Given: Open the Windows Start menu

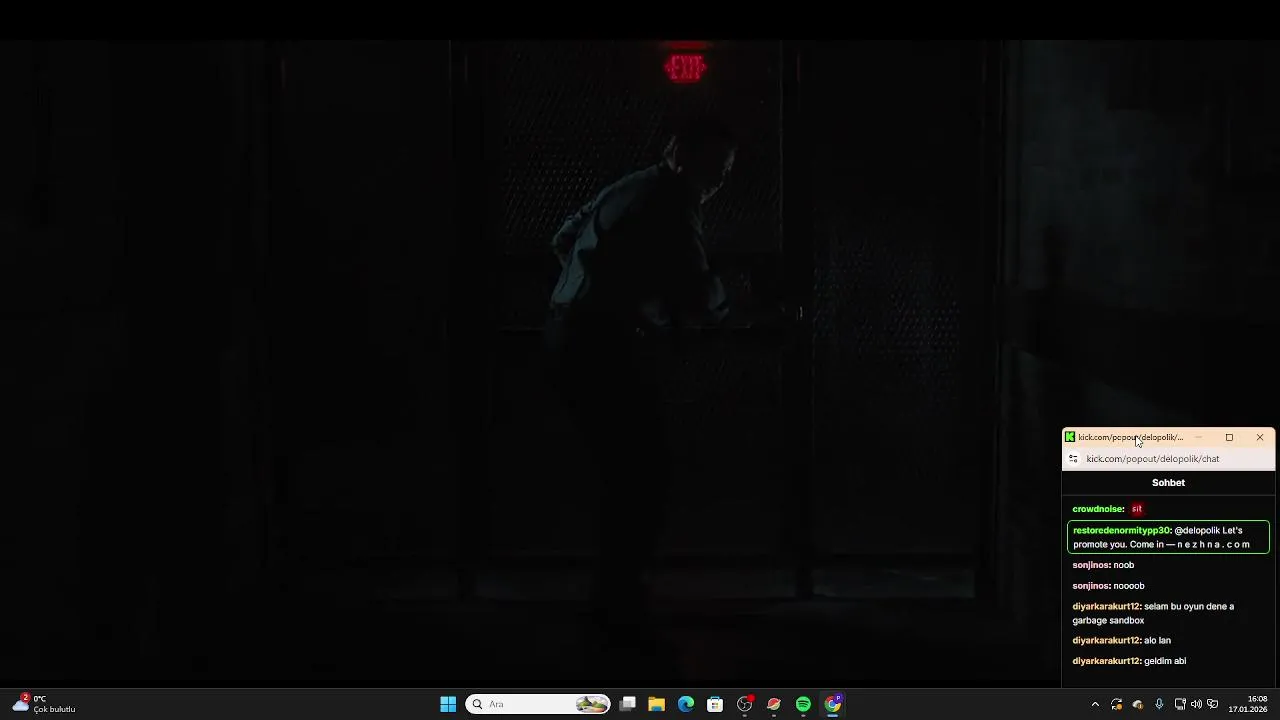Looking at the screenshot, I should (x=448, y=704).
